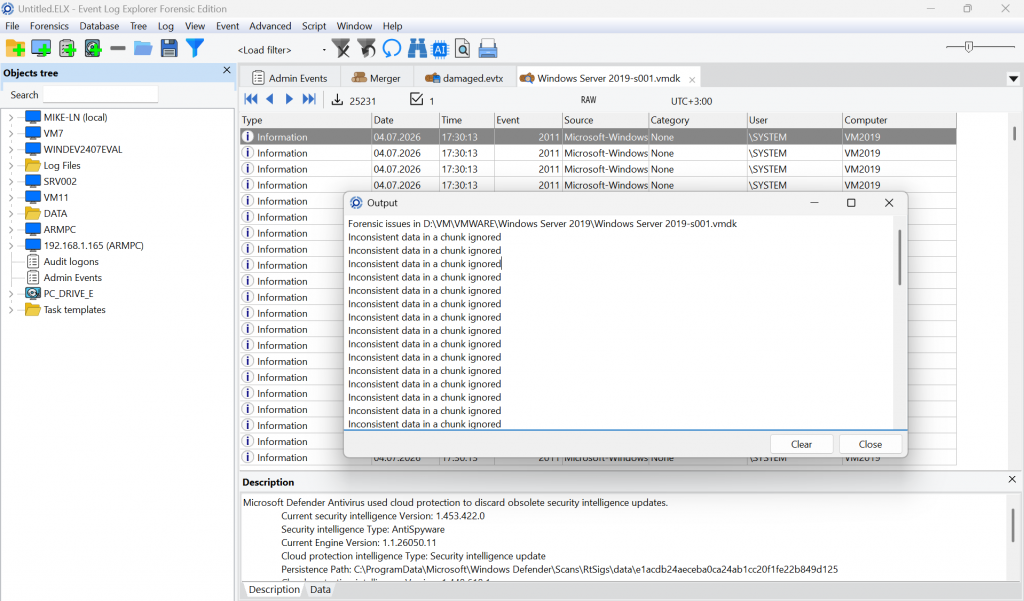Click the AI assistant icon

[x=441, y=49]
